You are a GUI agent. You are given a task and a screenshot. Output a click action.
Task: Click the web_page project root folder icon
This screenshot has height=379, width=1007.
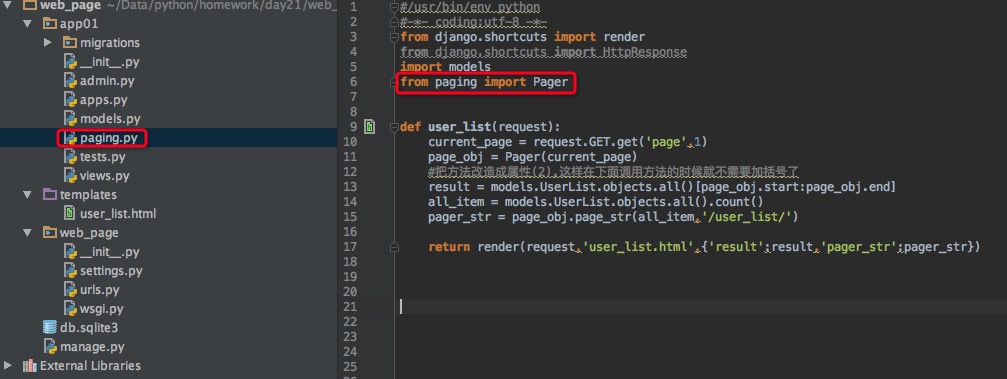pos(30,6)
